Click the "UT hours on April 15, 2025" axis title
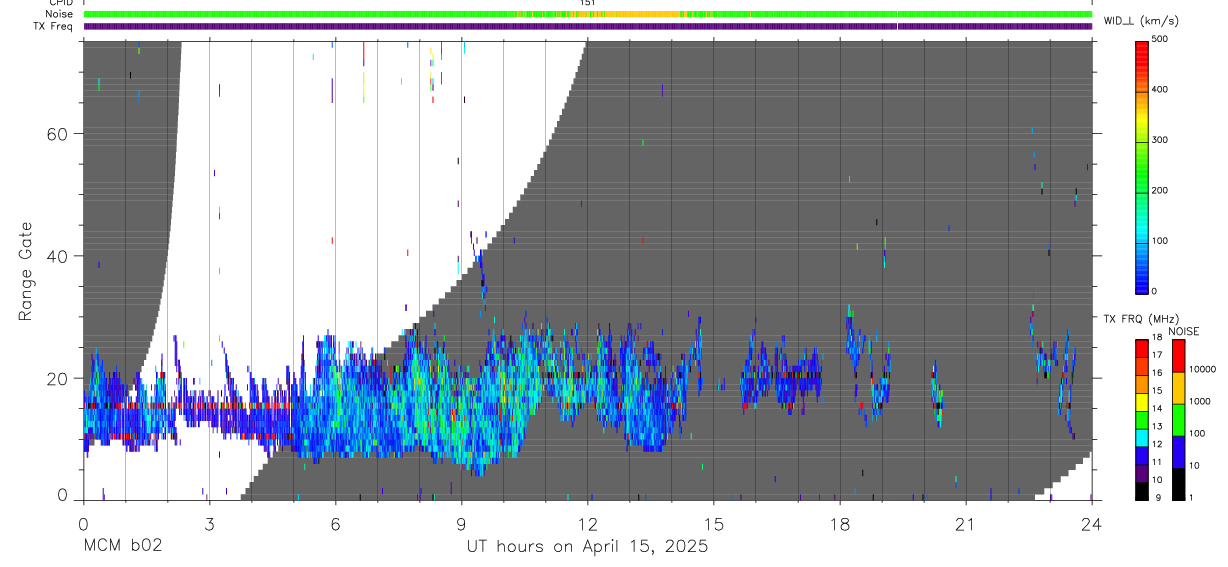1228x567 pixels. pos(587,547)
